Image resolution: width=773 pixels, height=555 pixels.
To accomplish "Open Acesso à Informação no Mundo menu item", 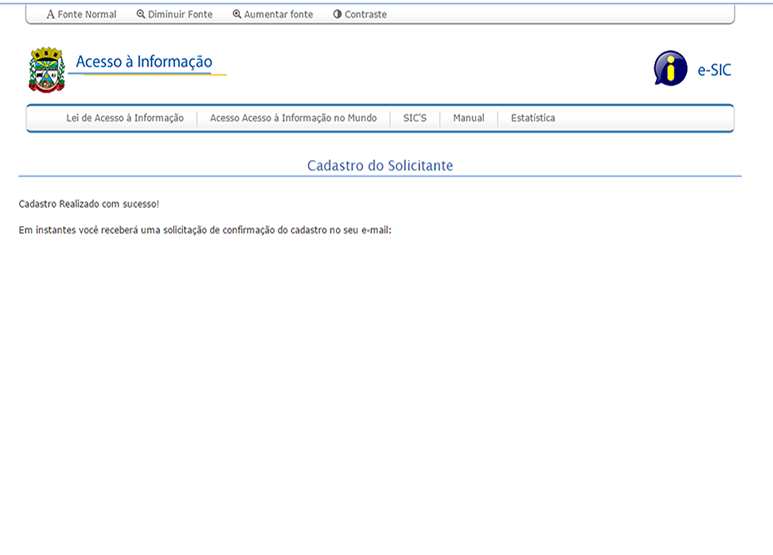I will pos(293,118).
